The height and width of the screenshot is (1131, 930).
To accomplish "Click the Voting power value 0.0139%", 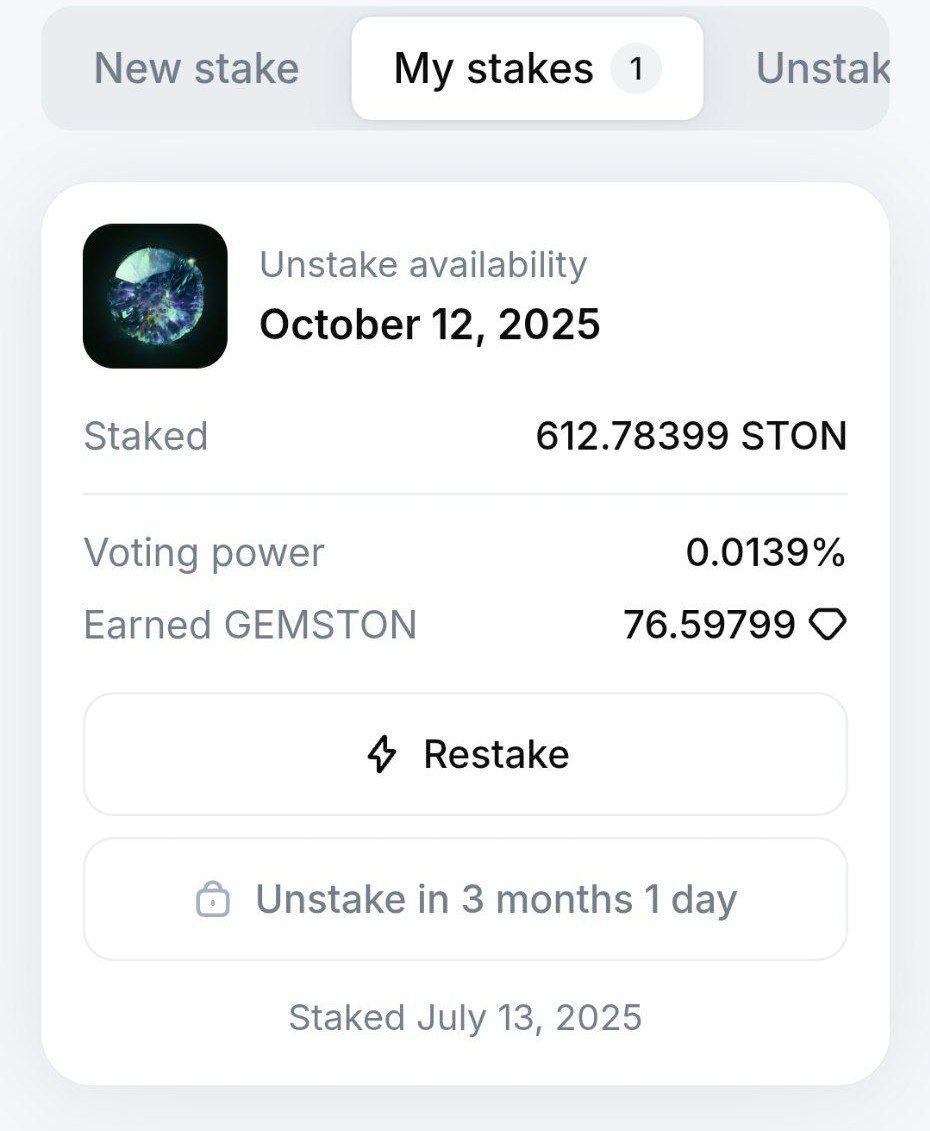I will (x=766, y=553).
